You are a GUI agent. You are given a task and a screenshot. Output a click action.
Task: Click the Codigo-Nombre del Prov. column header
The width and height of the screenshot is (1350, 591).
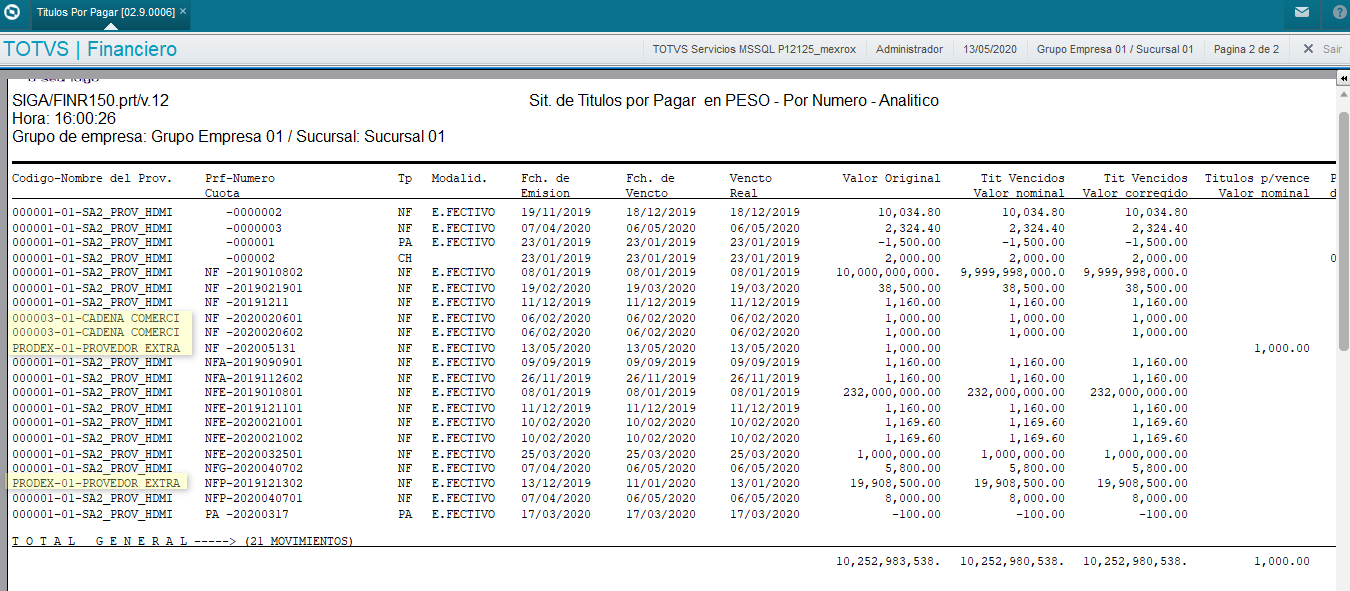tap(92, 178)
